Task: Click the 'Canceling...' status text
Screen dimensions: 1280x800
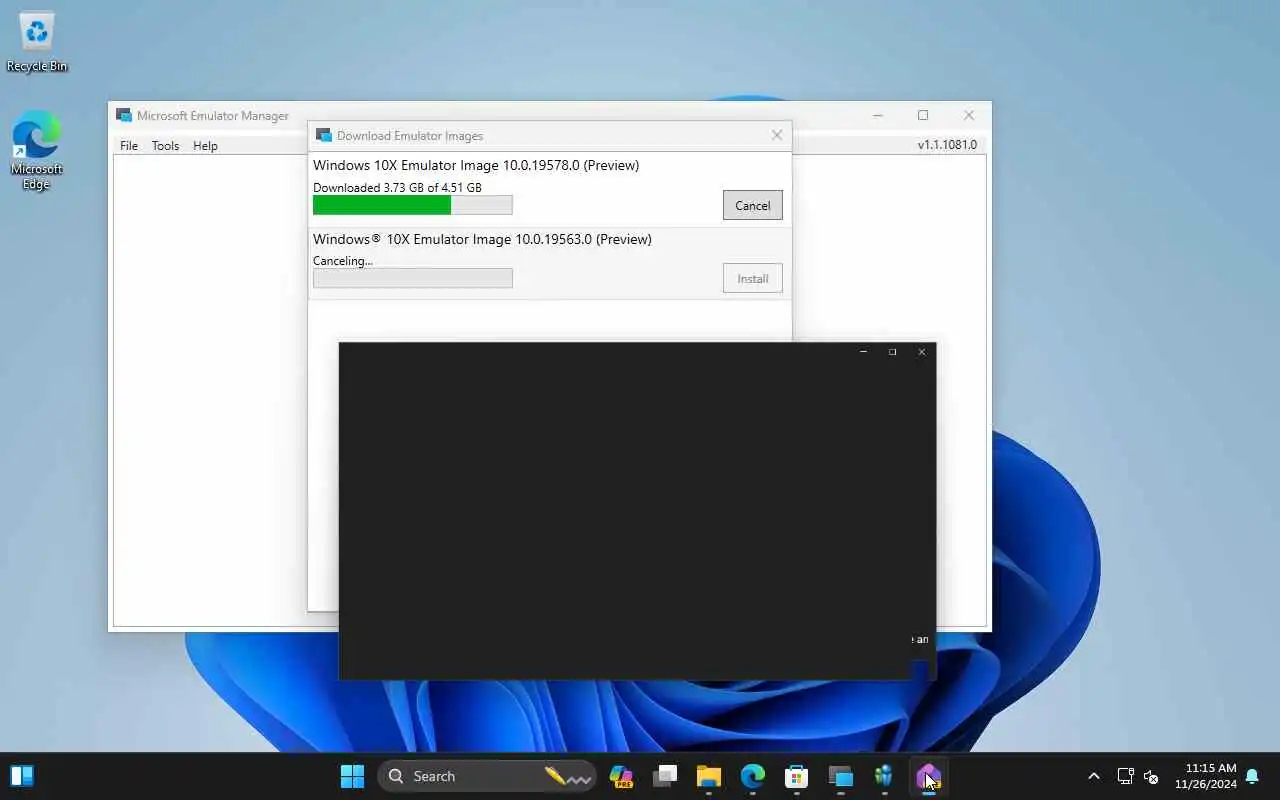Action: coord(342,261)
